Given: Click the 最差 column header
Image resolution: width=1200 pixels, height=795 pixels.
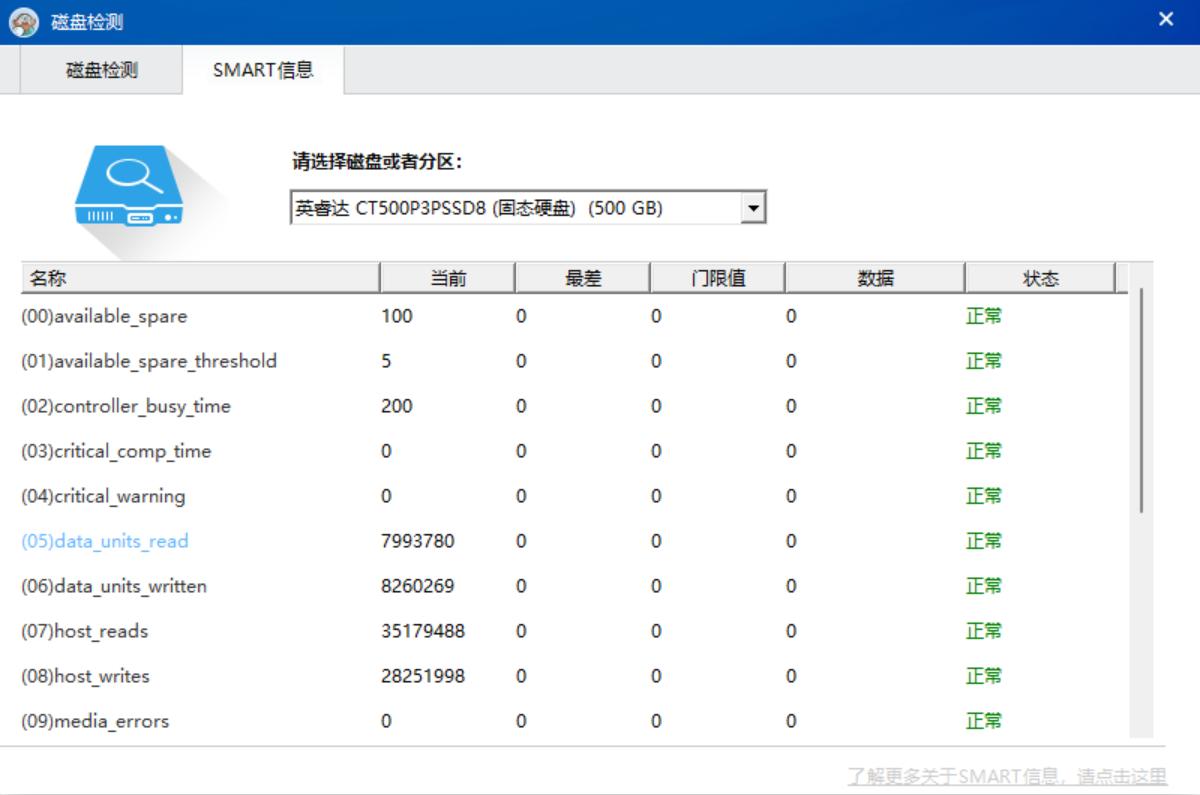Looking at the screenshot, I should coord(583,278).
